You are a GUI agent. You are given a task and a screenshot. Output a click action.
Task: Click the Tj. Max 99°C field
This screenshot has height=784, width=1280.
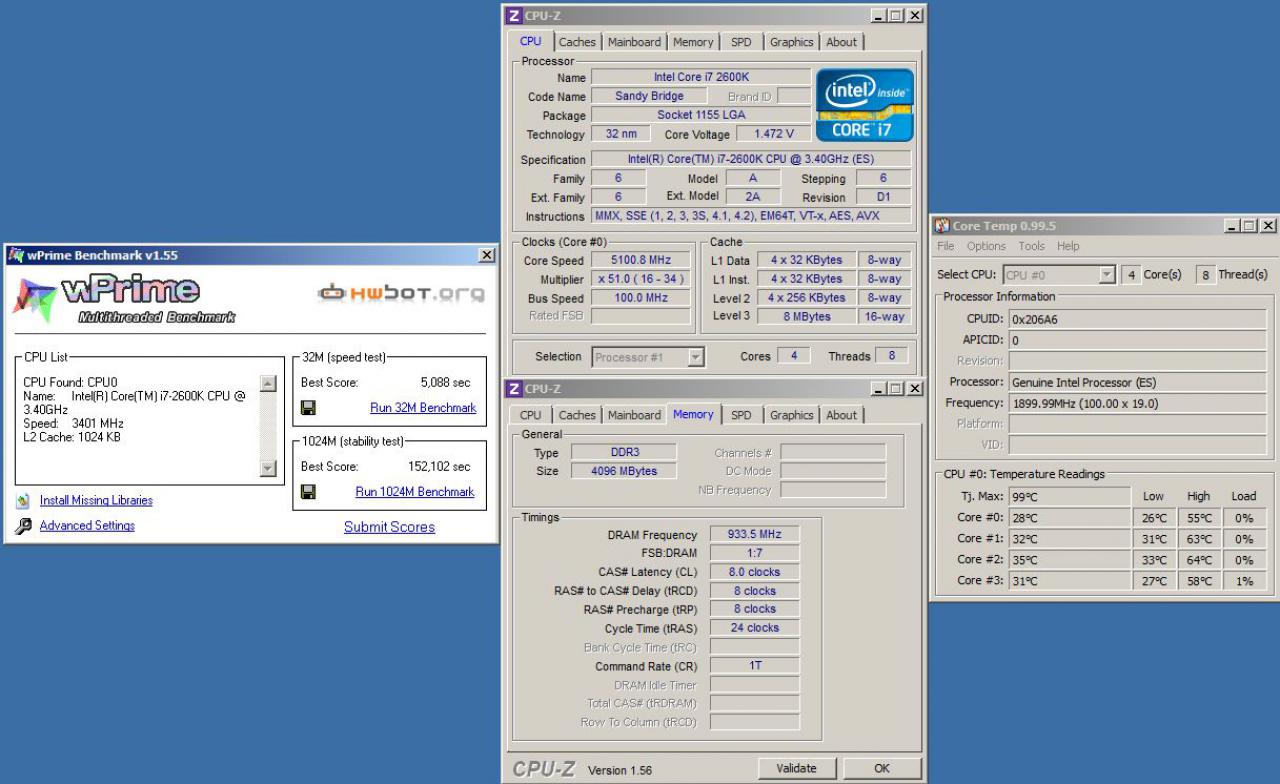1069,496
